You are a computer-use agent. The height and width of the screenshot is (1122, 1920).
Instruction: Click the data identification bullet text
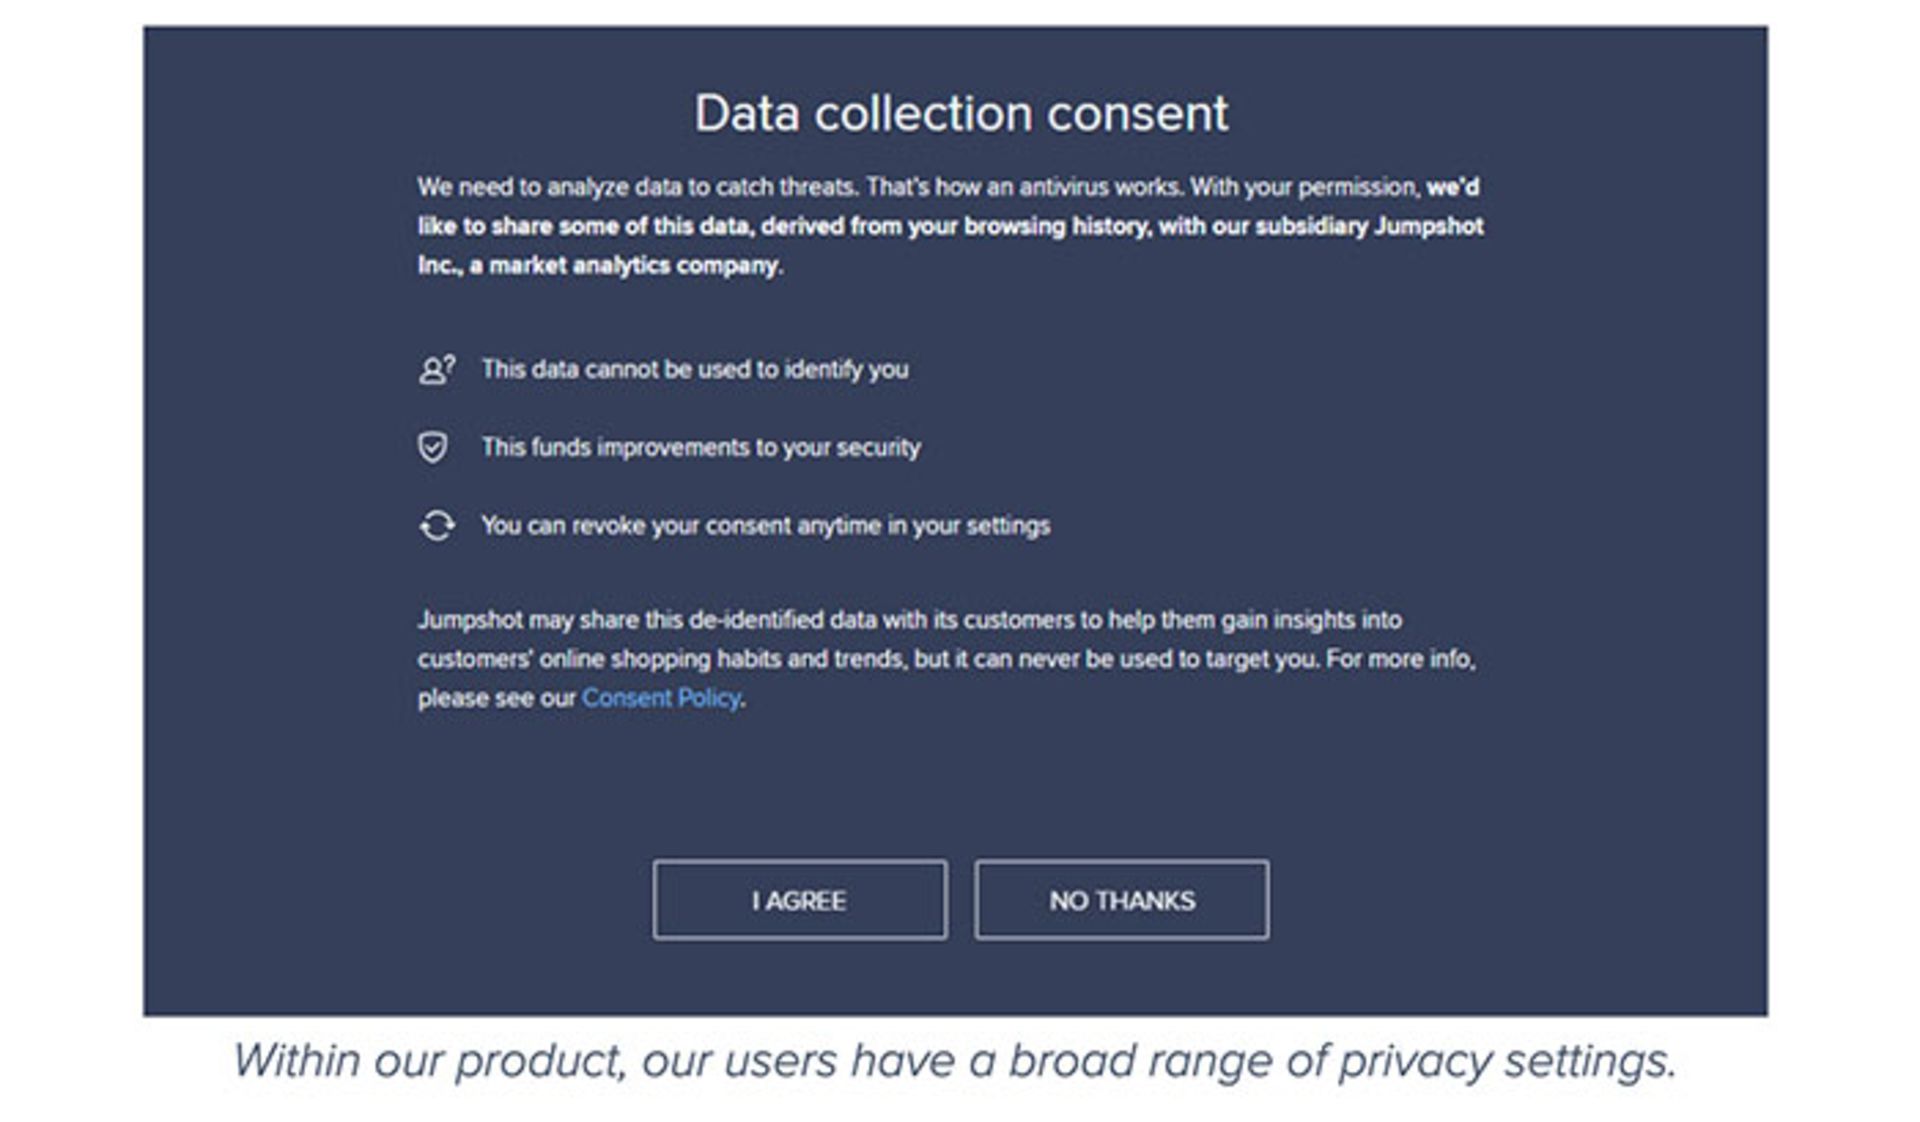(x=697, y=369)
